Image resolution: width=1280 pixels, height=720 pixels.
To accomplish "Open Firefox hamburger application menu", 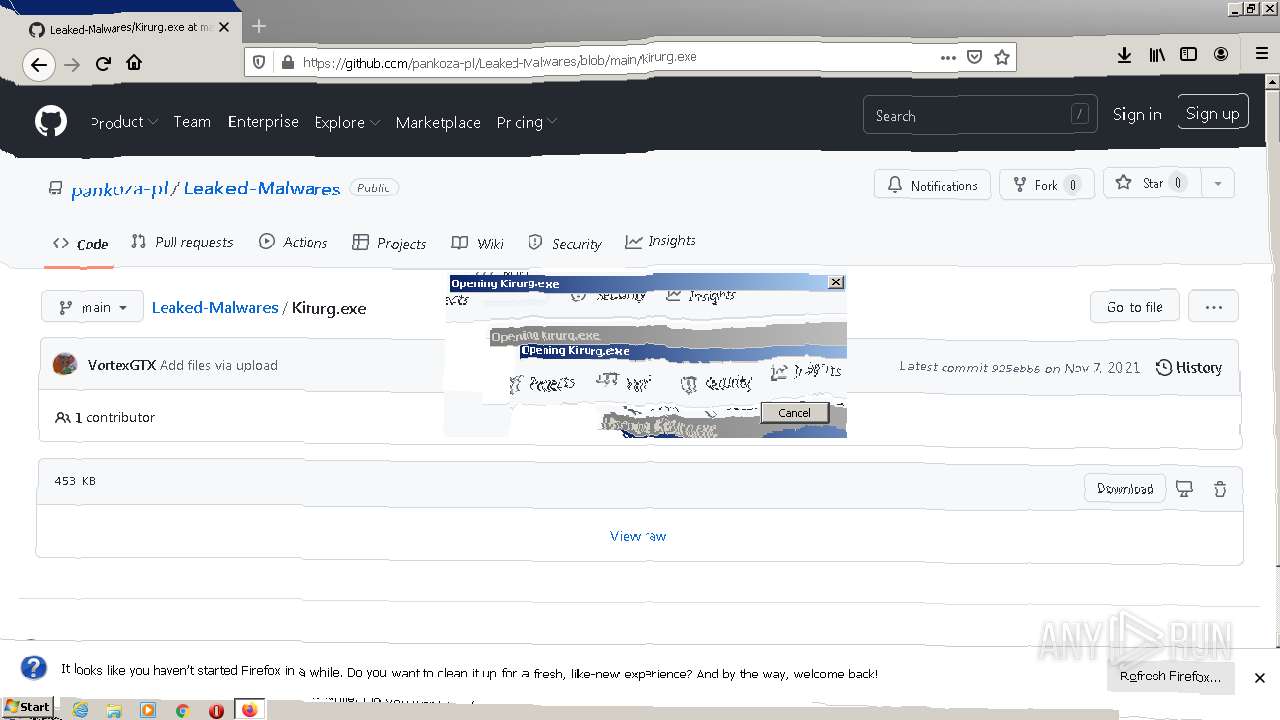I will tap(1261, 54).
